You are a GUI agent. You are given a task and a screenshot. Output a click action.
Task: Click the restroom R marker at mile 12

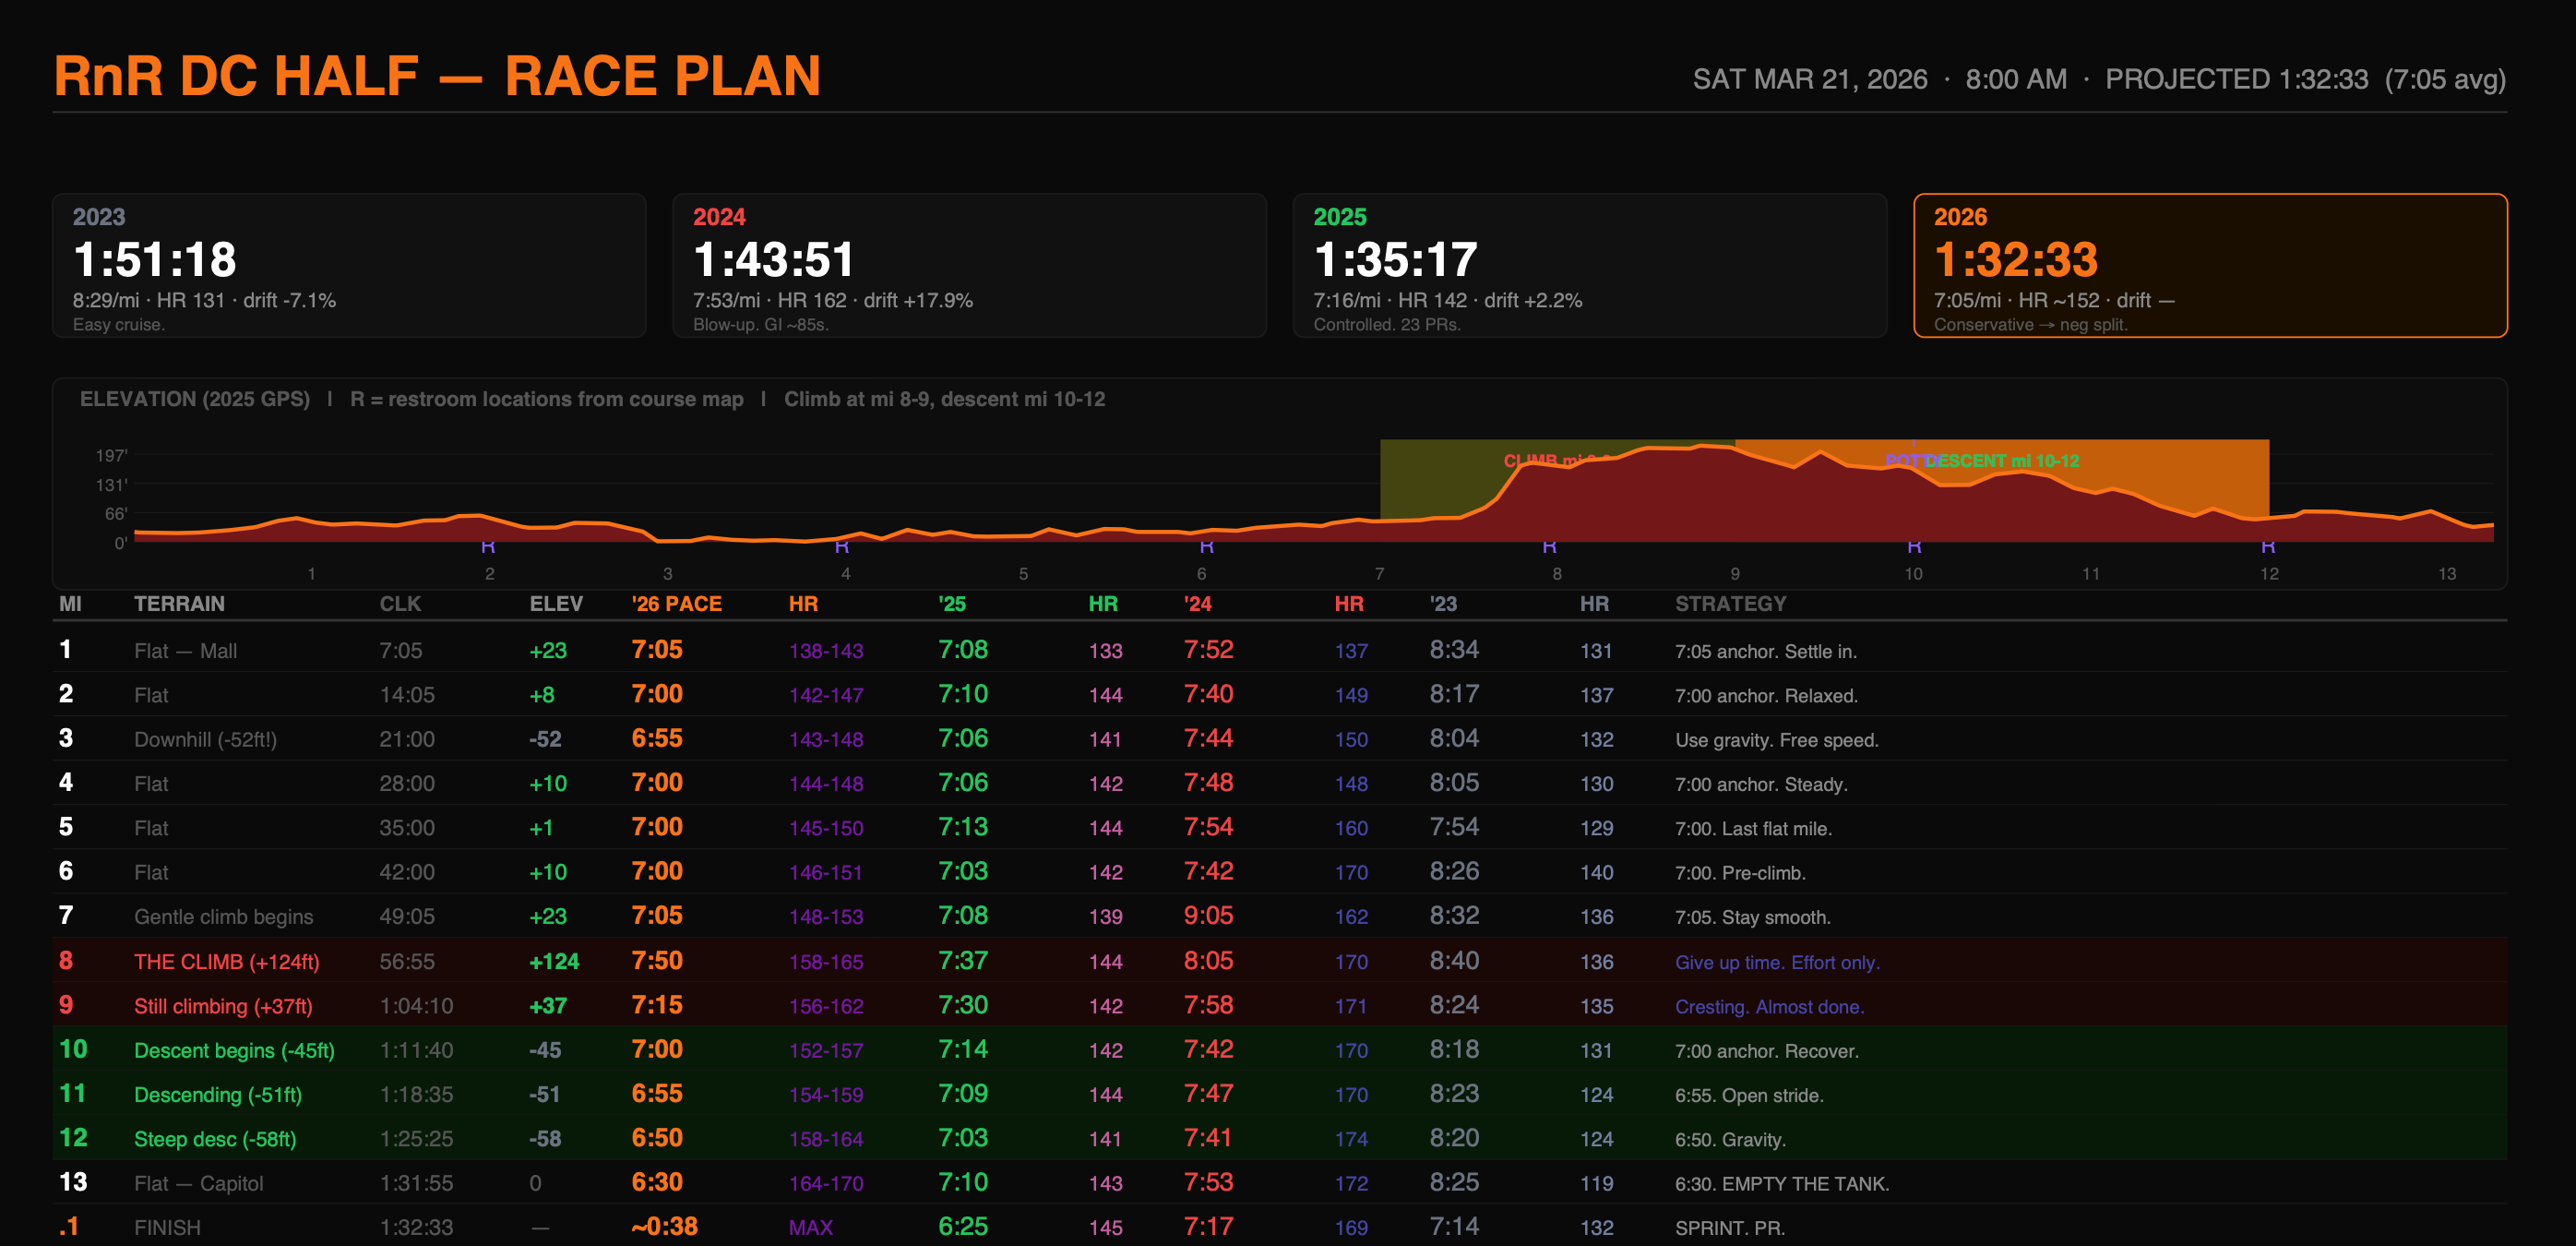[x=2268, y=546]
